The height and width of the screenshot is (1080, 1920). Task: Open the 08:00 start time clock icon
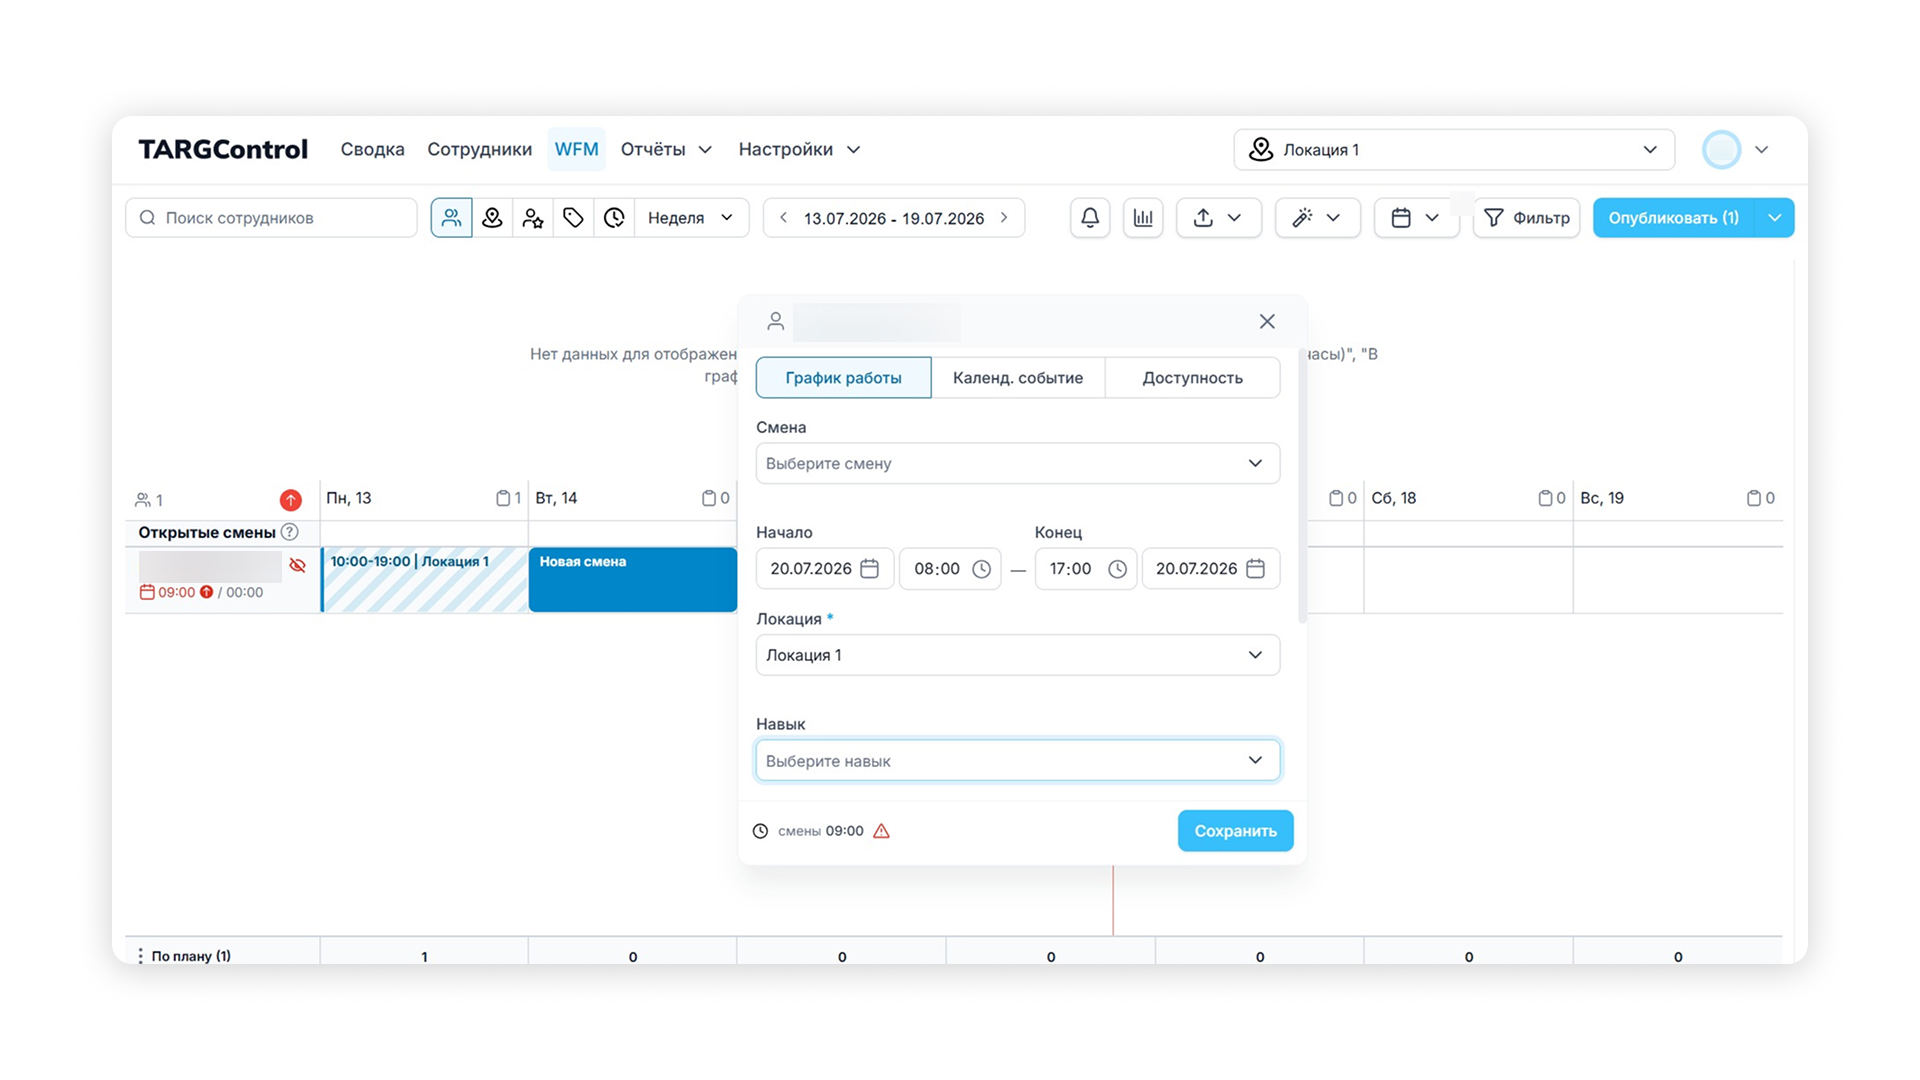tap(982, 569)
